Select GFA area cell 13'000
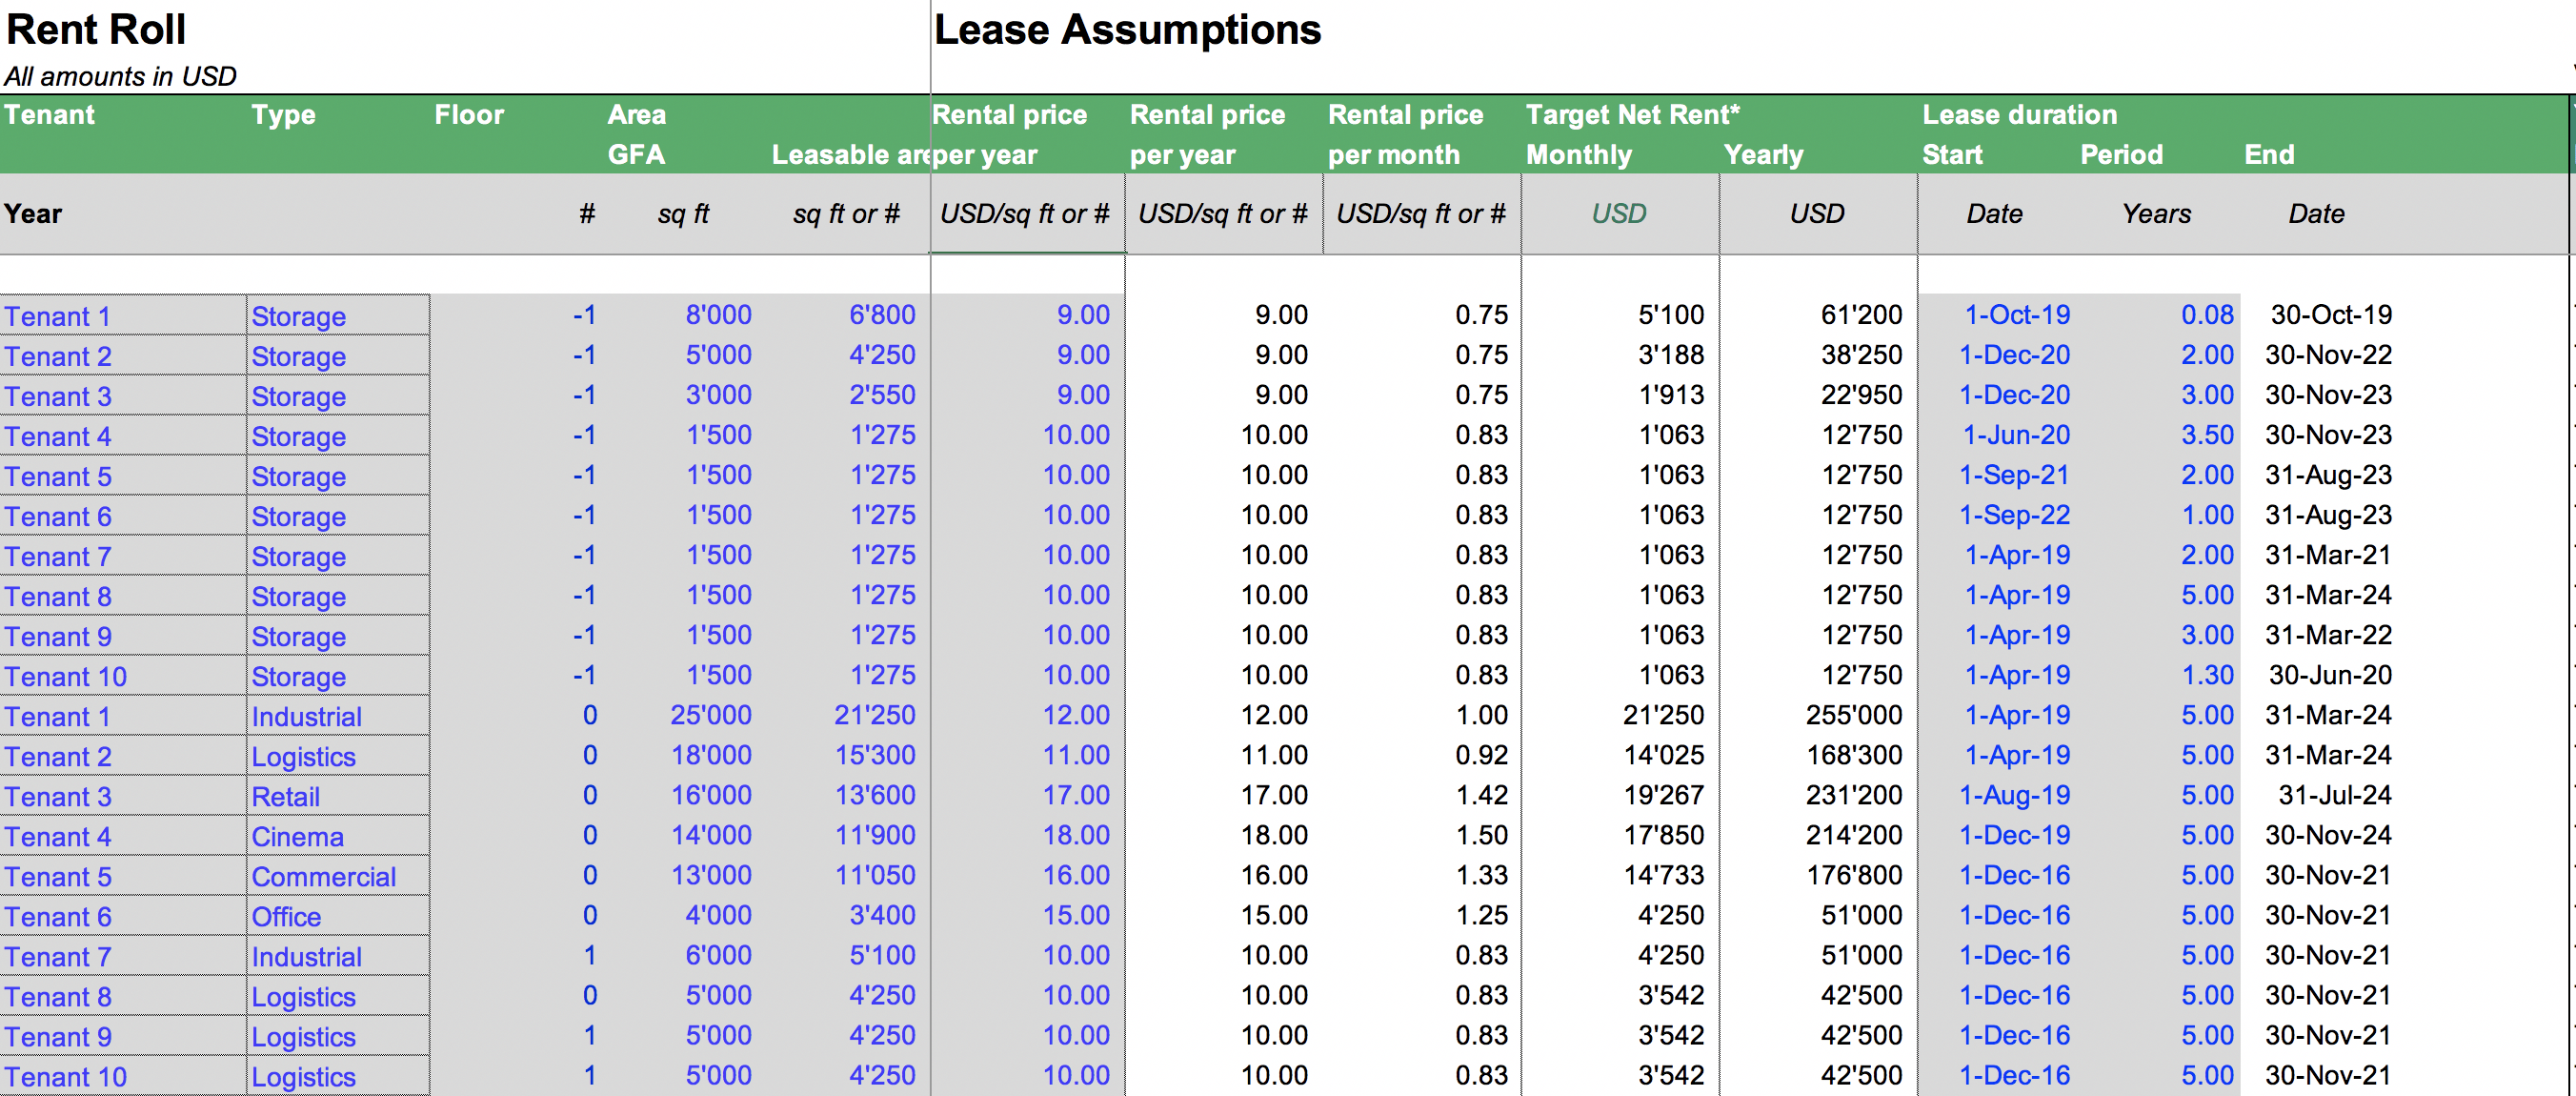2576x1096 pixels. tap(710, 875)
